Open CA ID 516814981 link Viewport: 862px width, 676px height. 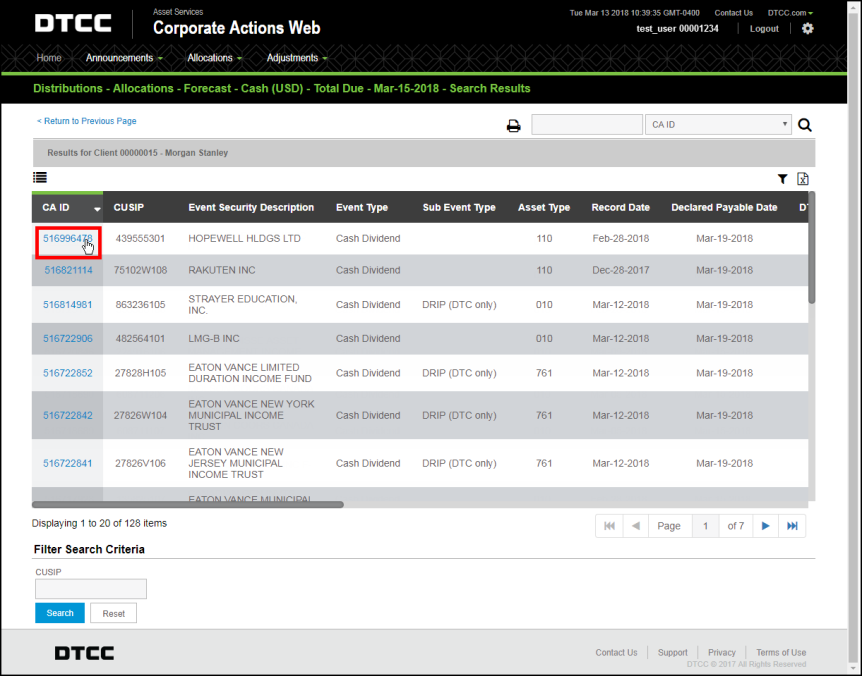tap(68, 304)
